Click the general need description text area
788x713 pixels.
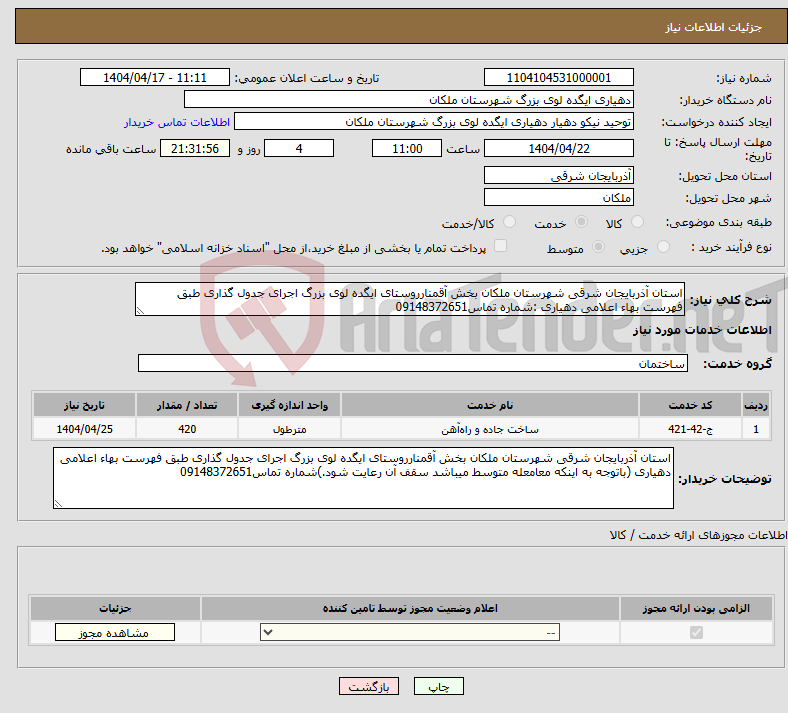click(410, 299)
